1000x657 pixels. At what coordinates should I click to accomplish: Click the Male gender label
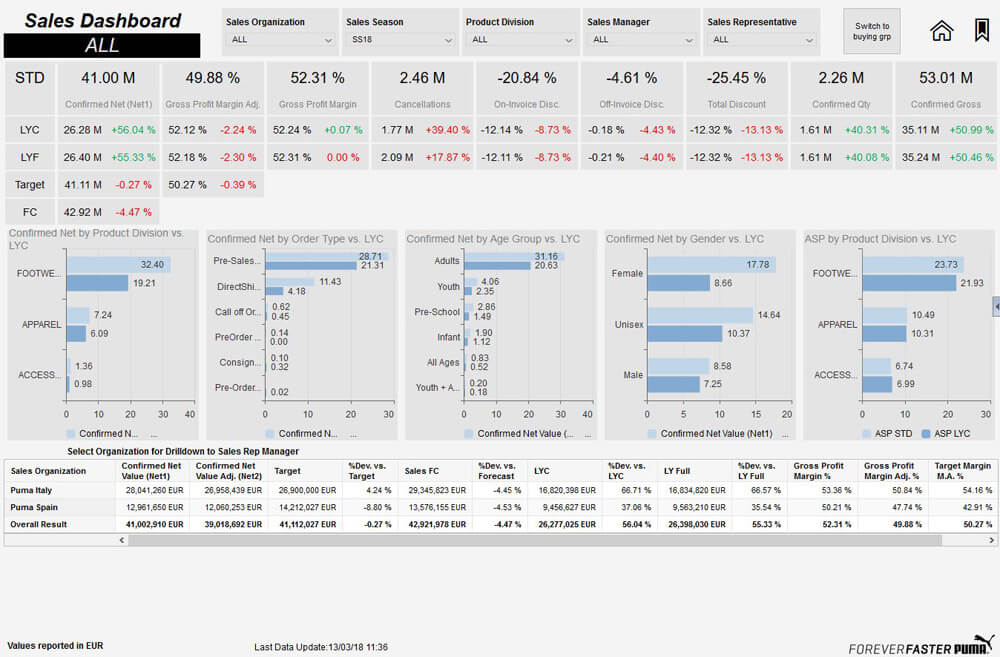633,375
